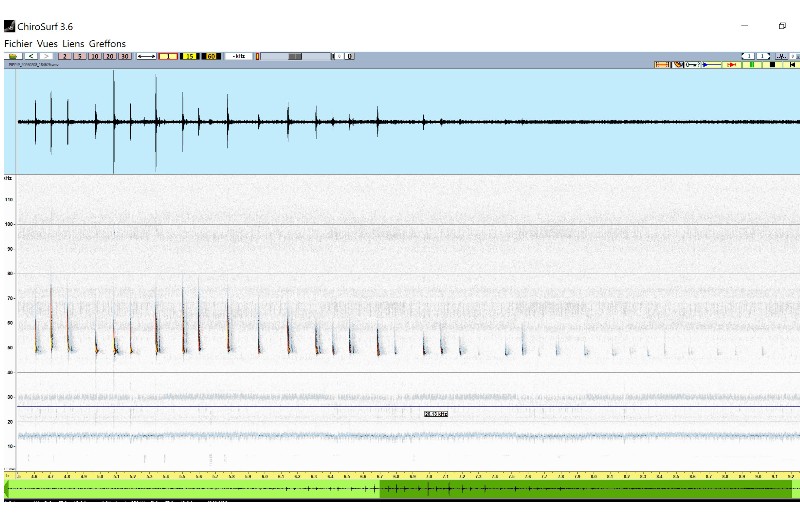Open the Liens menu
This screenshot has height=532, width=800.
click(x=73, y=44)
